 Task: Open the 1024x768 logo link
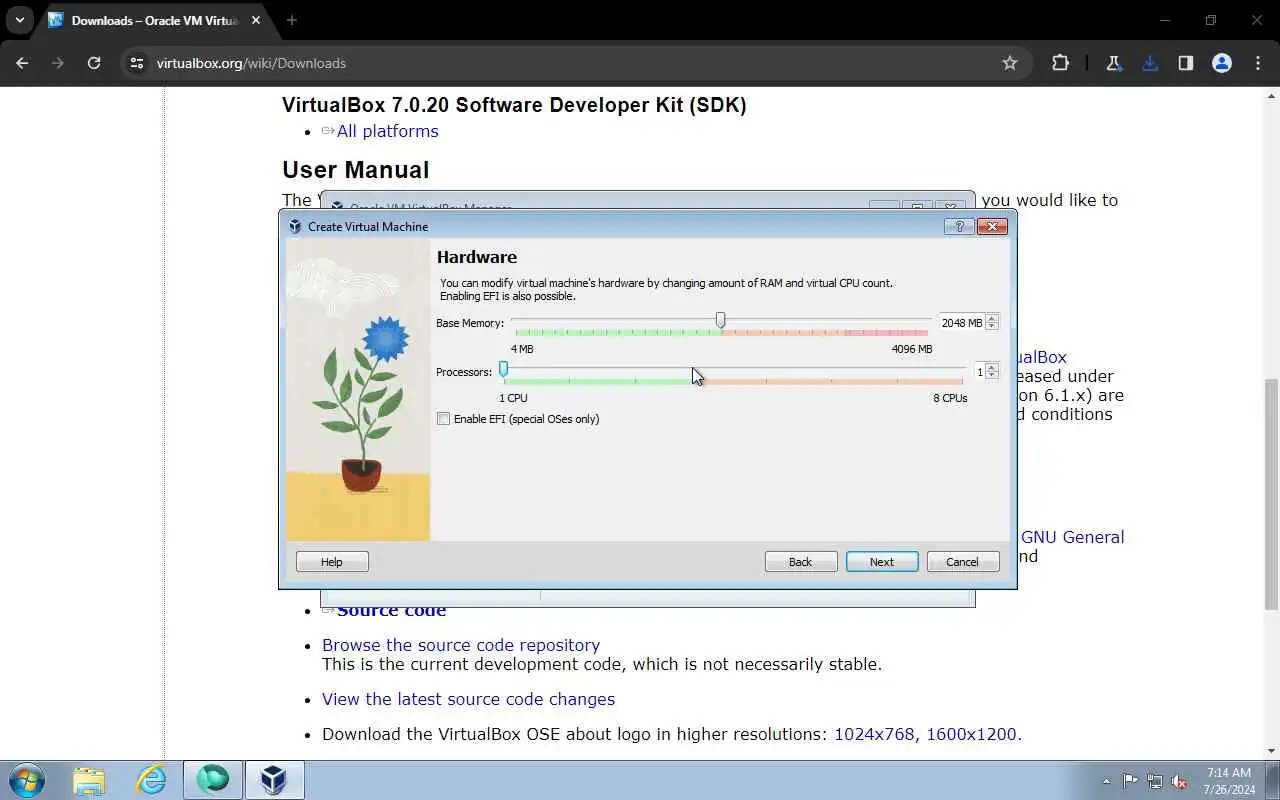click(874, 734)
